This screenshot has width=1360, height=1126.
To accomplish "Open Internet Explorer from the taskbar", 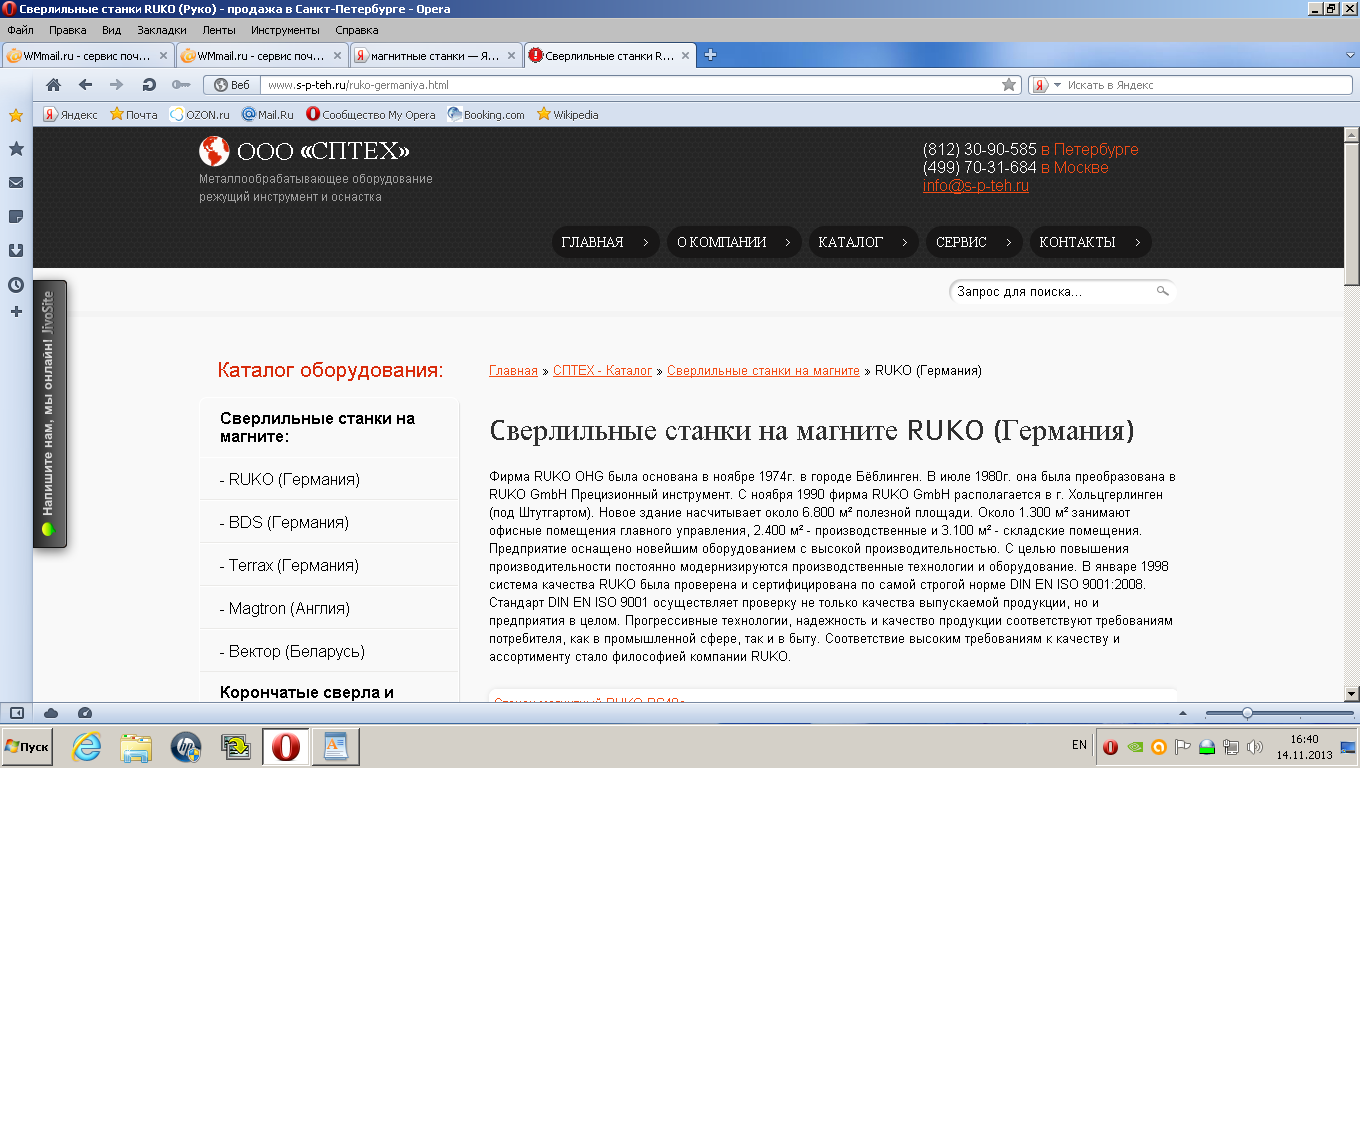I will click(87, 747).
